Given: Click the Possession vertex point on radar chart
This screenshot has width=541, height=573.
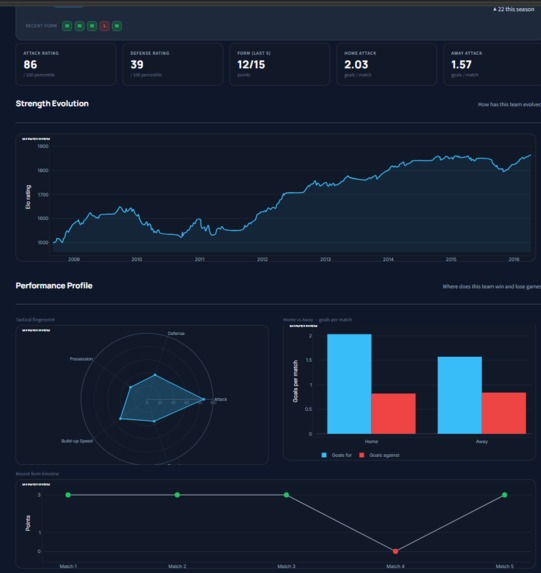Looking at the screenshot, I should pyautogui.click(x=130, y=387).
